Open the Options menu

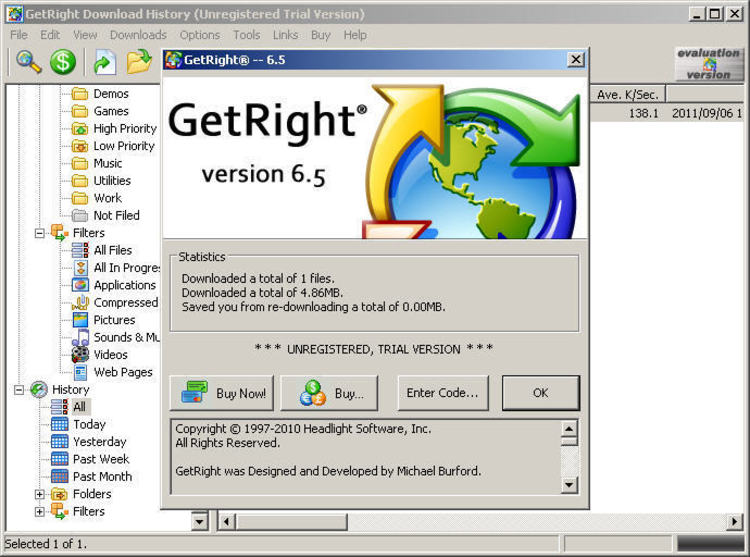[199, 35]
